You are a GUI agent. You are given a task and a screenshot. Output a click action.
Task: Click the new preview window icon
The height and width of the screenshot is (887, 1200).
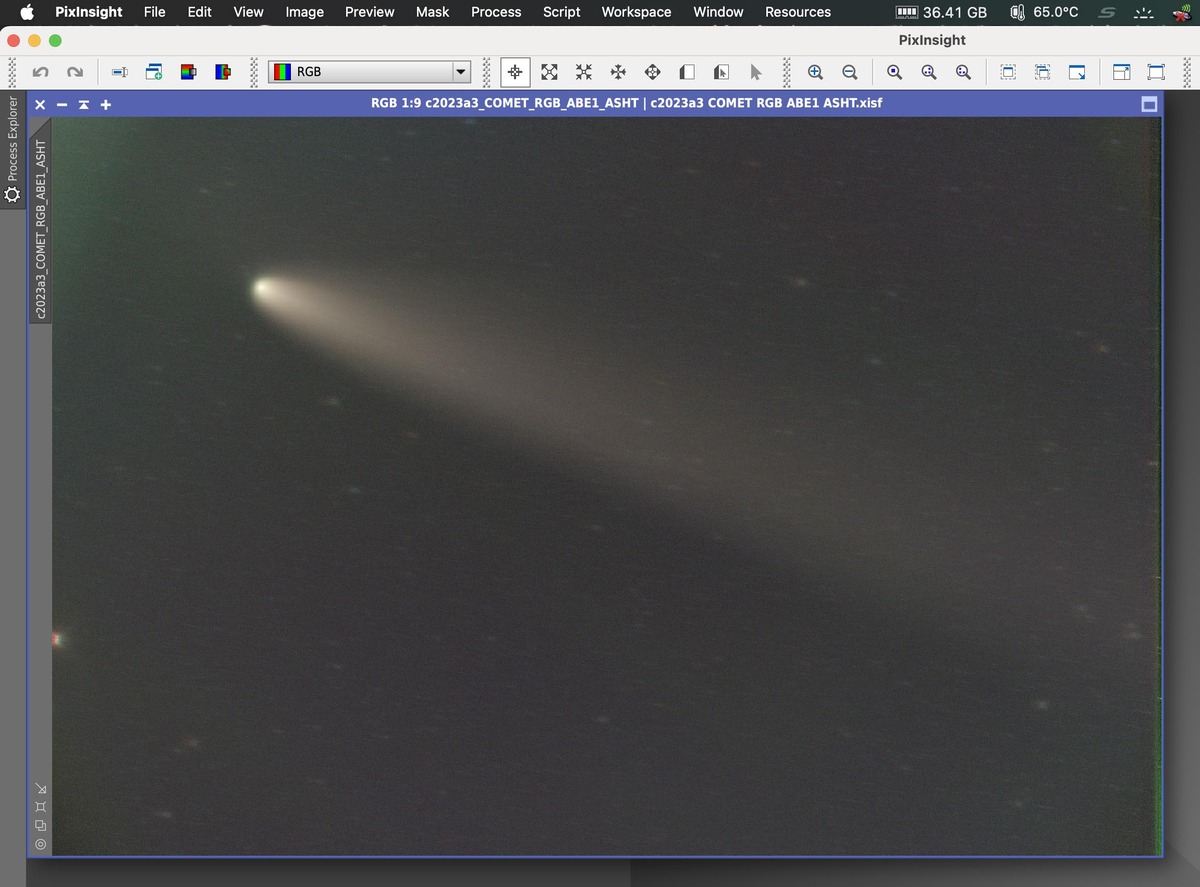point(153,72)
